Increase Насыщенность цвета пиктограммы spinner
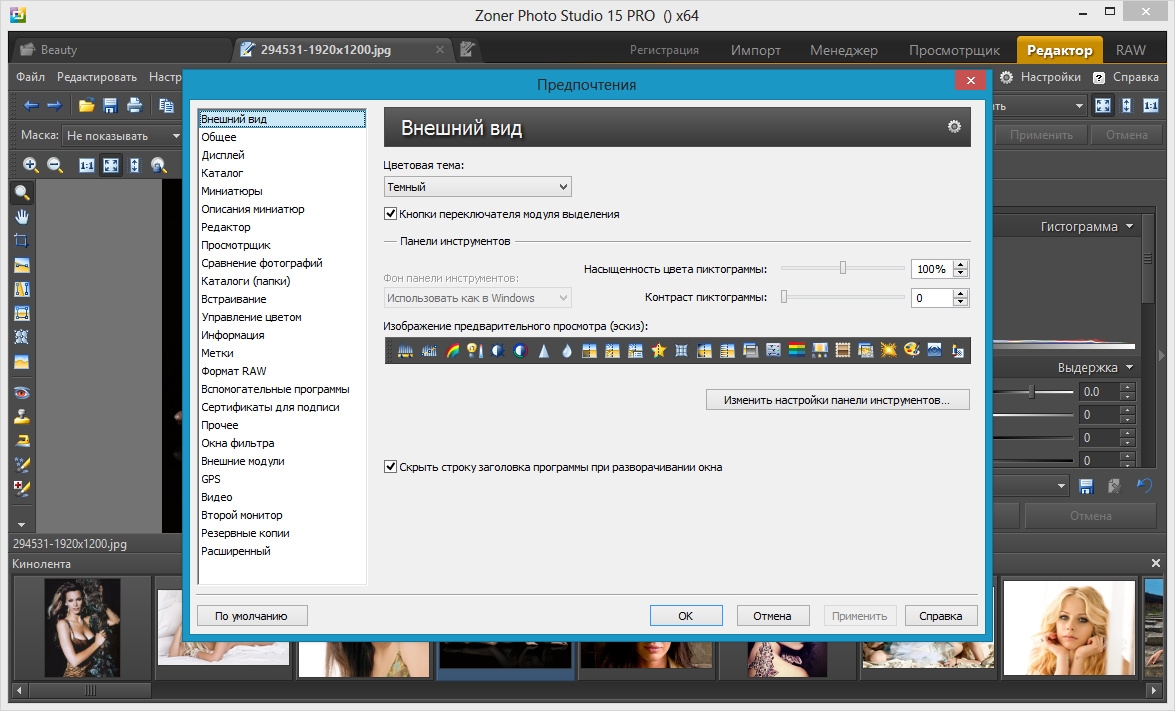This screenshot has width=1175, height=711. [x=961, y=264]
